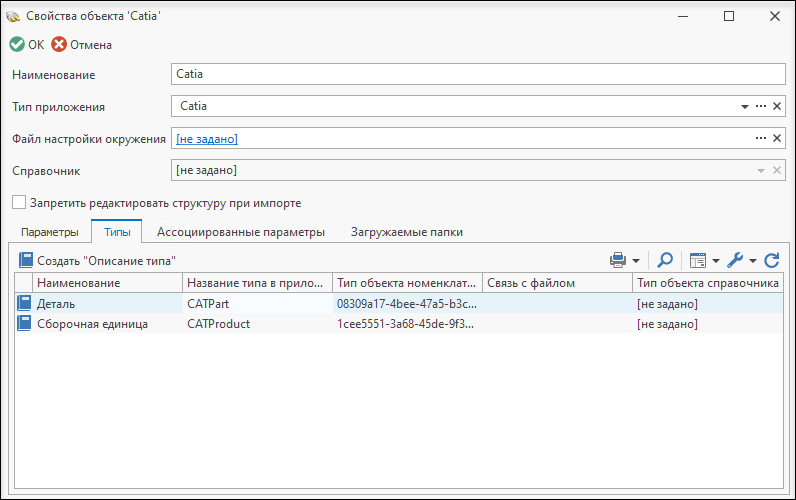The width and height of the screenshot is (796, 500).
Task: Open the Тип приложения dropdown arrow
Action: 745,107
